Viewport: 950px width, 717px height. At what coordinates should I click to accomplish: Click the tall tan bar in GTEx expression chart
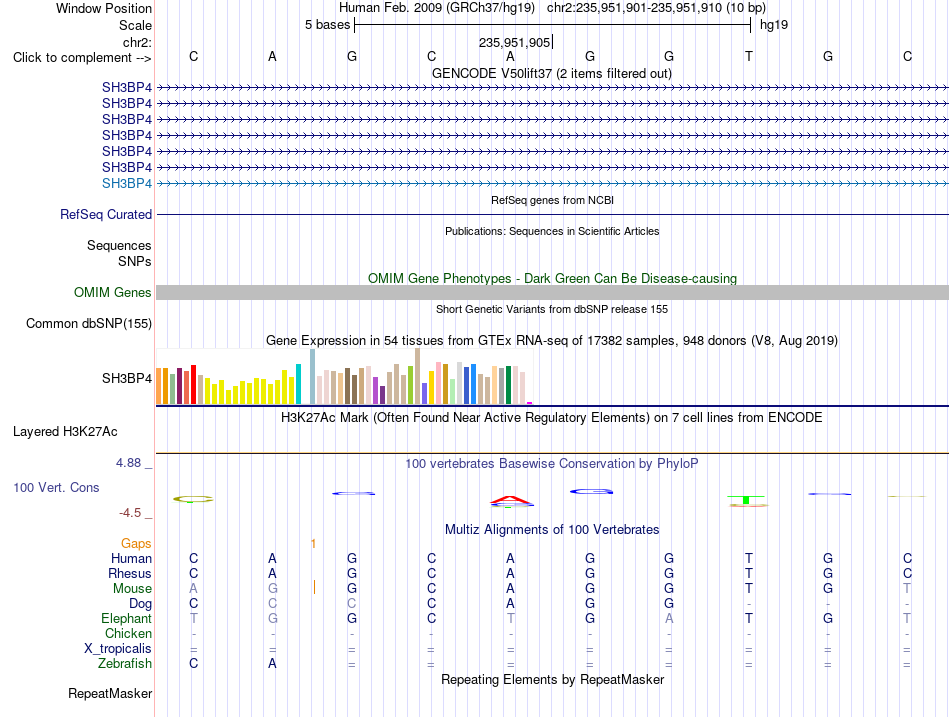click(x=417, y=376)
